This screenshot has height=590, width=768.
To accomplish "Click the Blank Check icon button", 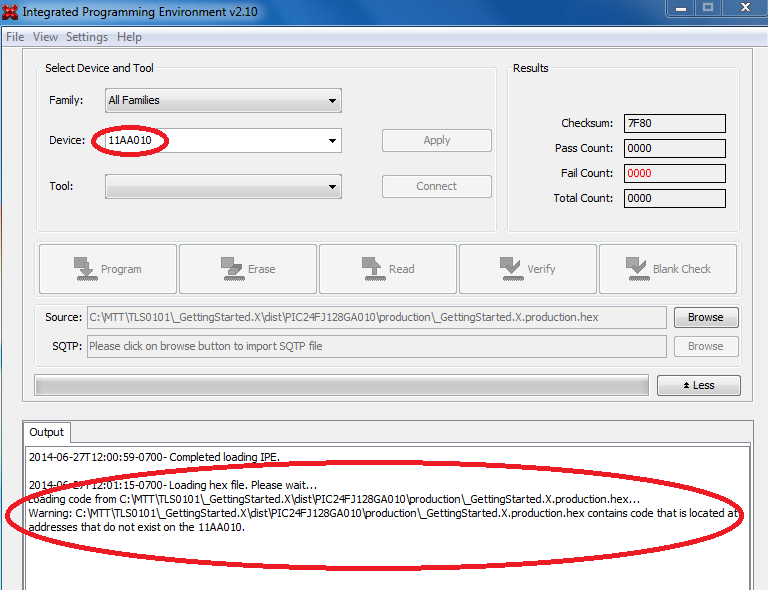I will [667, 269].
